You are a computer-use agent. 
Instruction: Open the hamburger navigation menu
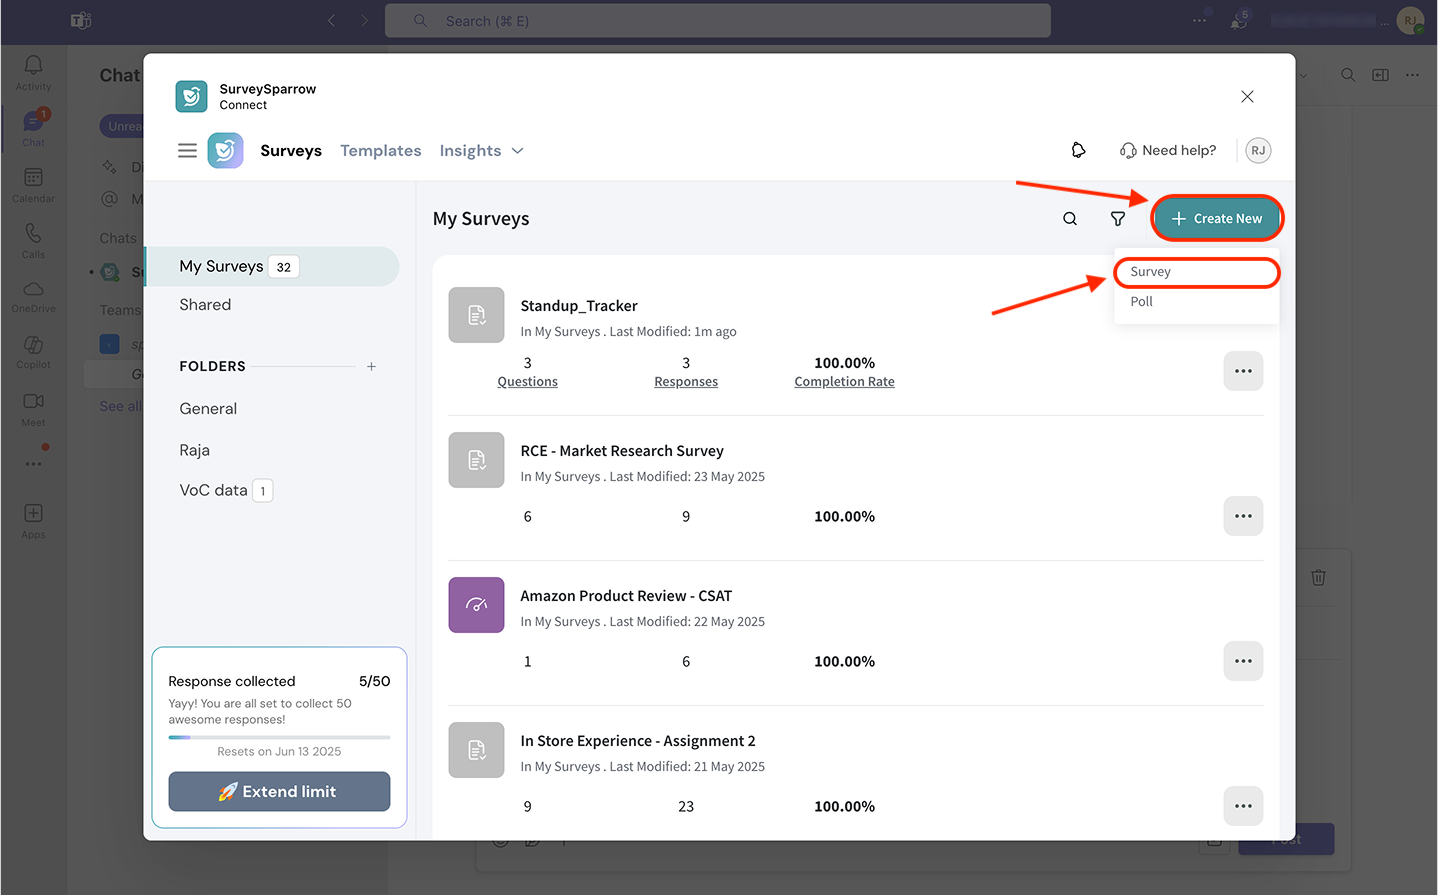(x=187, y=151)
